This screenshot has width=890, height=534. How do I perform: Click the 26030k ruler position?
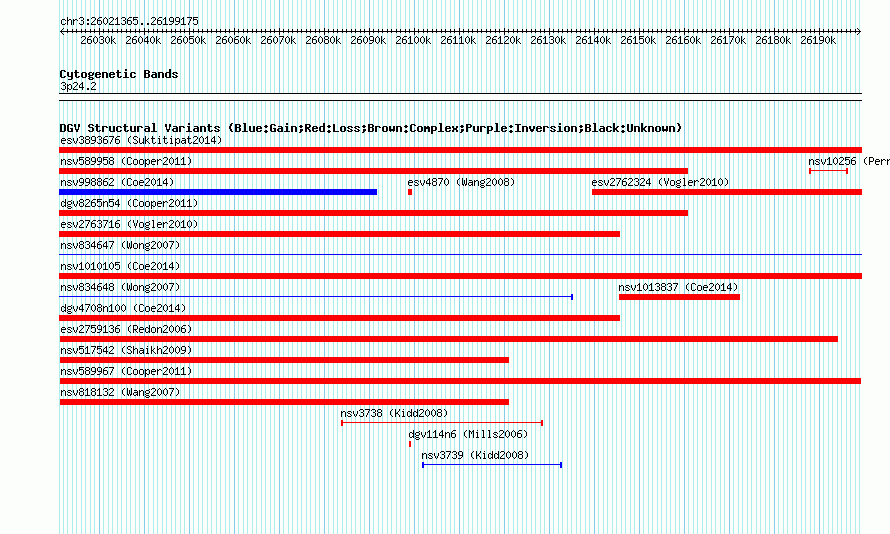coord(98,40)
